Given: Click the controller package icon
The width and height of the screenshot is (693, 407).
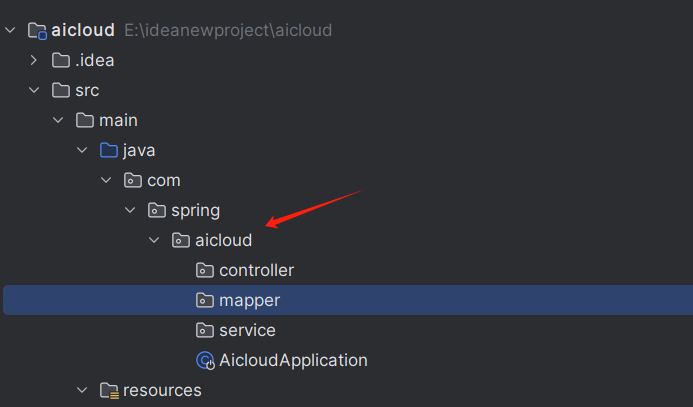Looking at the screenshot, I should tap(205, 270).
